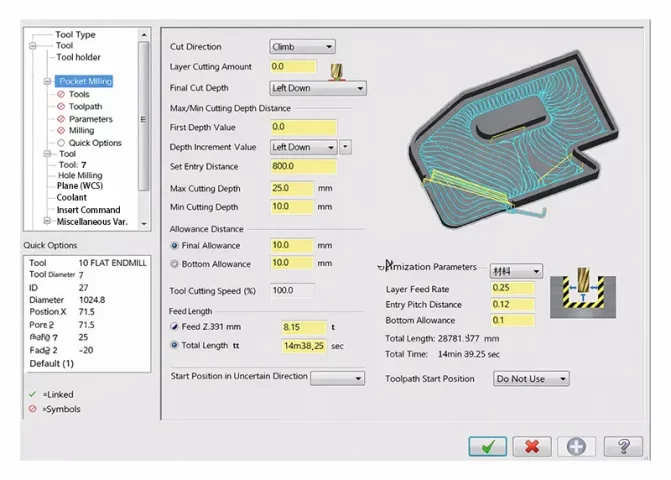This screenshot has height=480, width=671.
Task: Click the tree panel scrollbar thumb
Action: pyautogui.click(x=144, y=116)
